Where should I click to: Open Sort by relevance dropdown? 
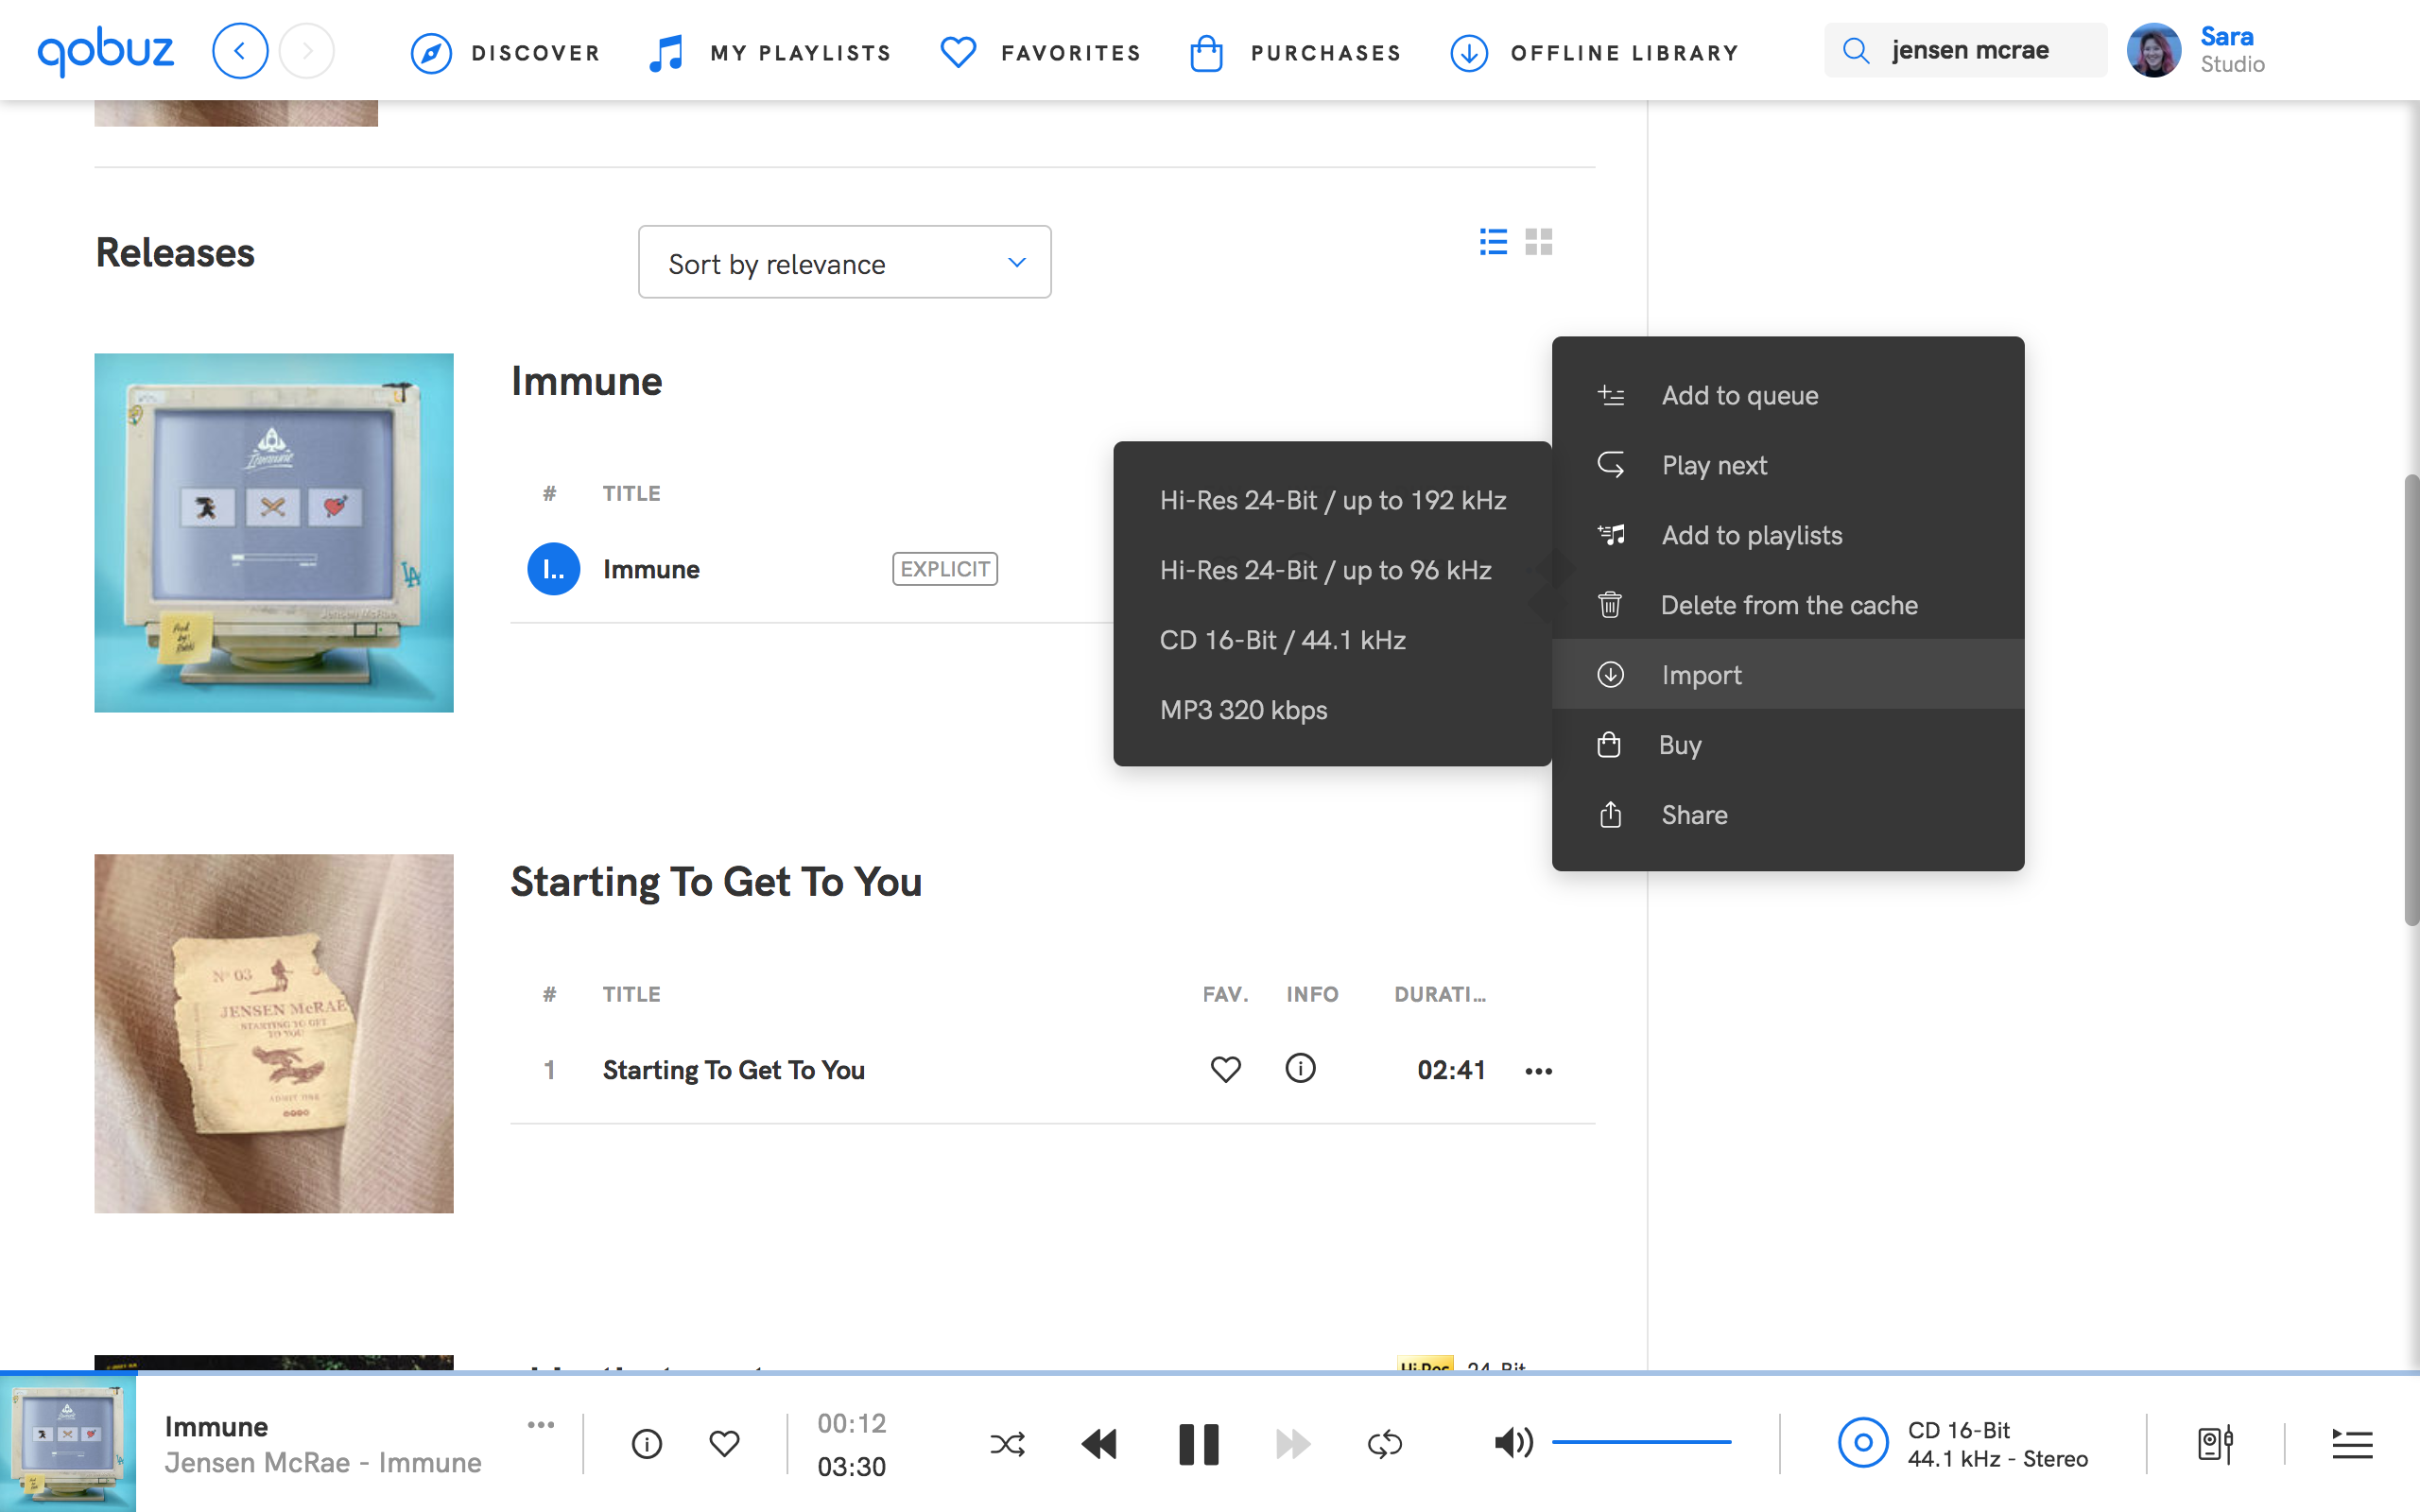(x=843, y=261)
